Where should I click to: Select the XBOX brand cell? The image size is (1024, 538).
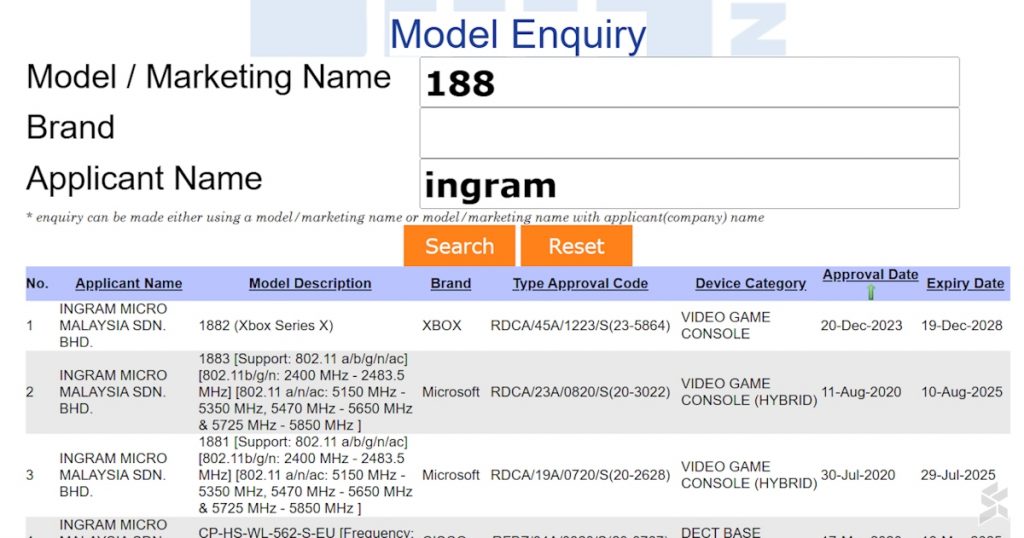coord(441,325)
